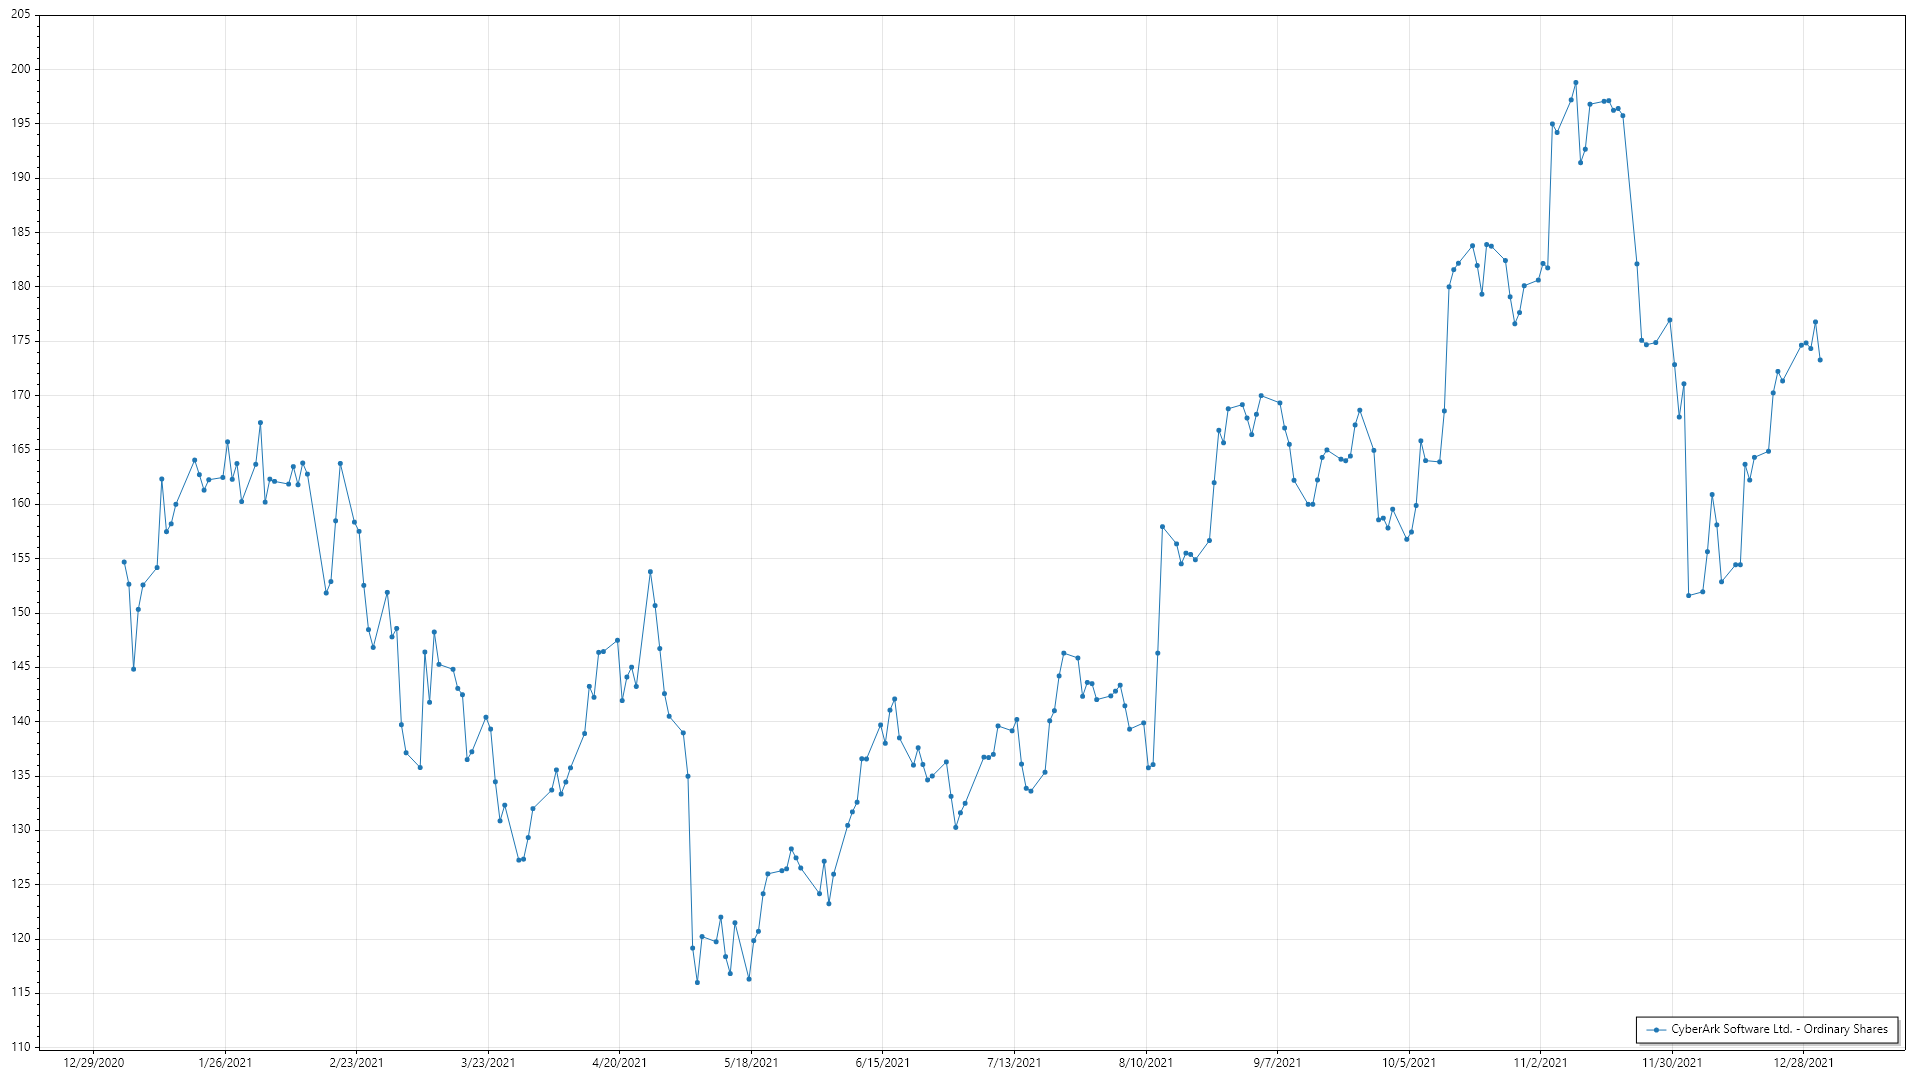Screen dimensions: 1920x1080
Task: Click the 205 y-axis value label
Action: tap(20, 15)
